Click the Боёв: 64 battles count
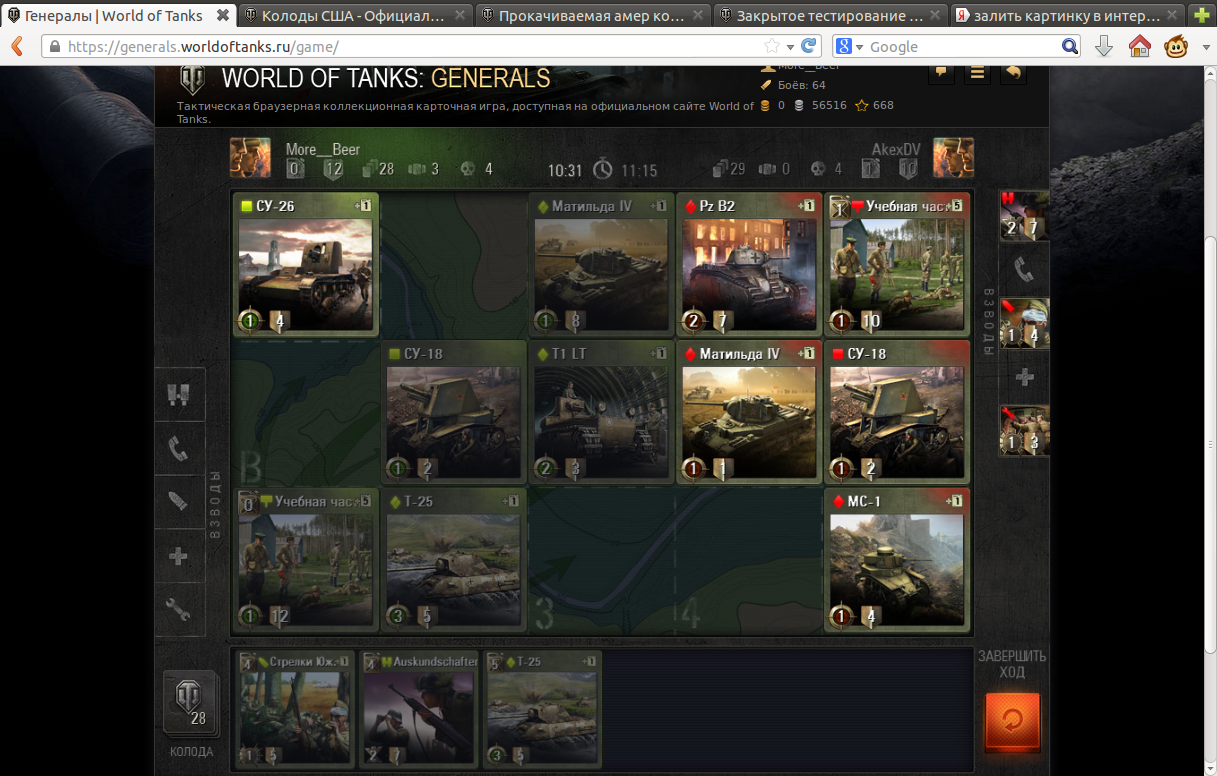This screenshot has height=776, width=1217. (802, 85)
